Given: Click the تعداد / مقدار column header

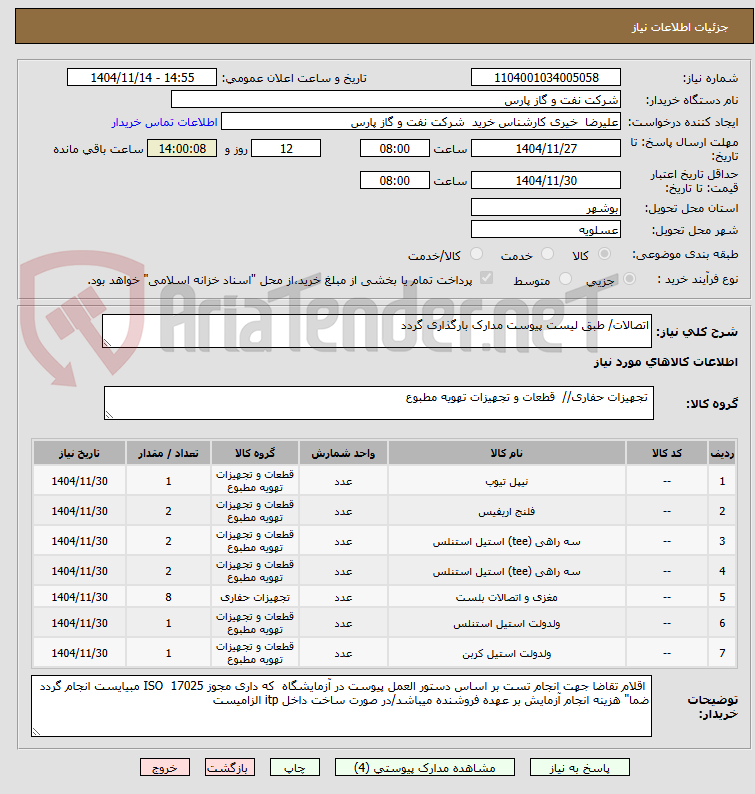Looking at the screenshot, I should tap(168, 453).
